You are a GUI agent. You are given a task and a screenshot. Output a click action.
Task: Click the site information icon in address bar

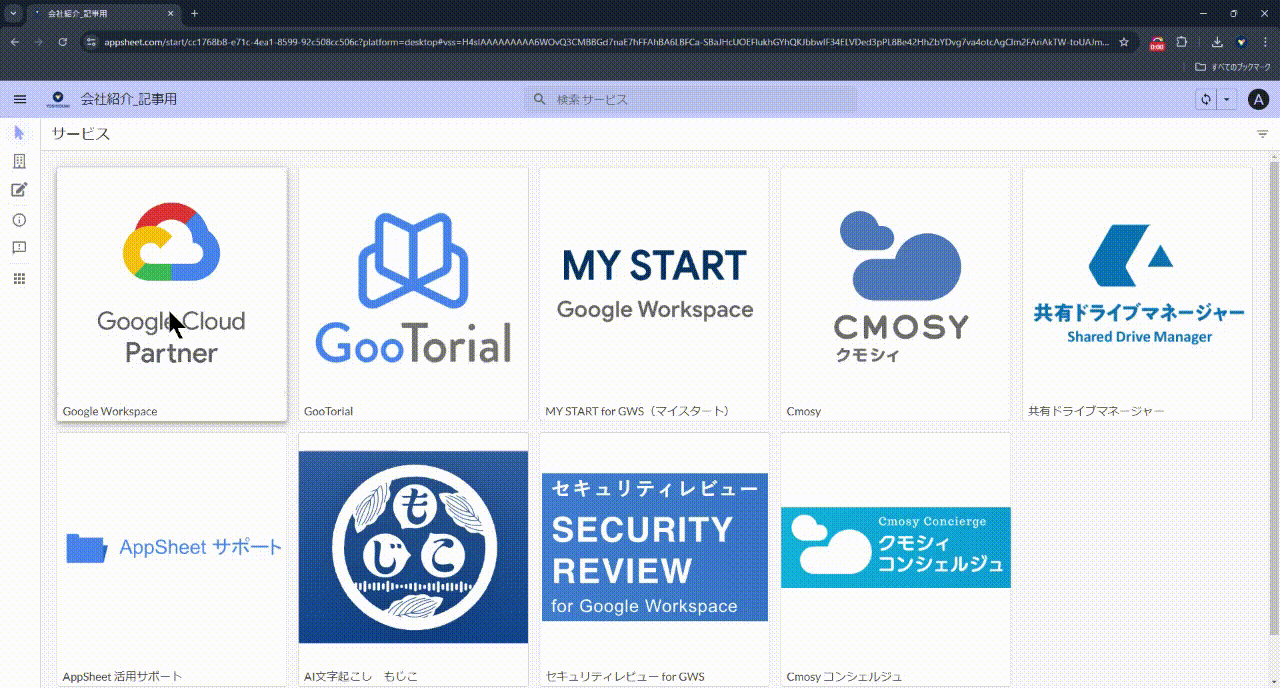point(91,42)
